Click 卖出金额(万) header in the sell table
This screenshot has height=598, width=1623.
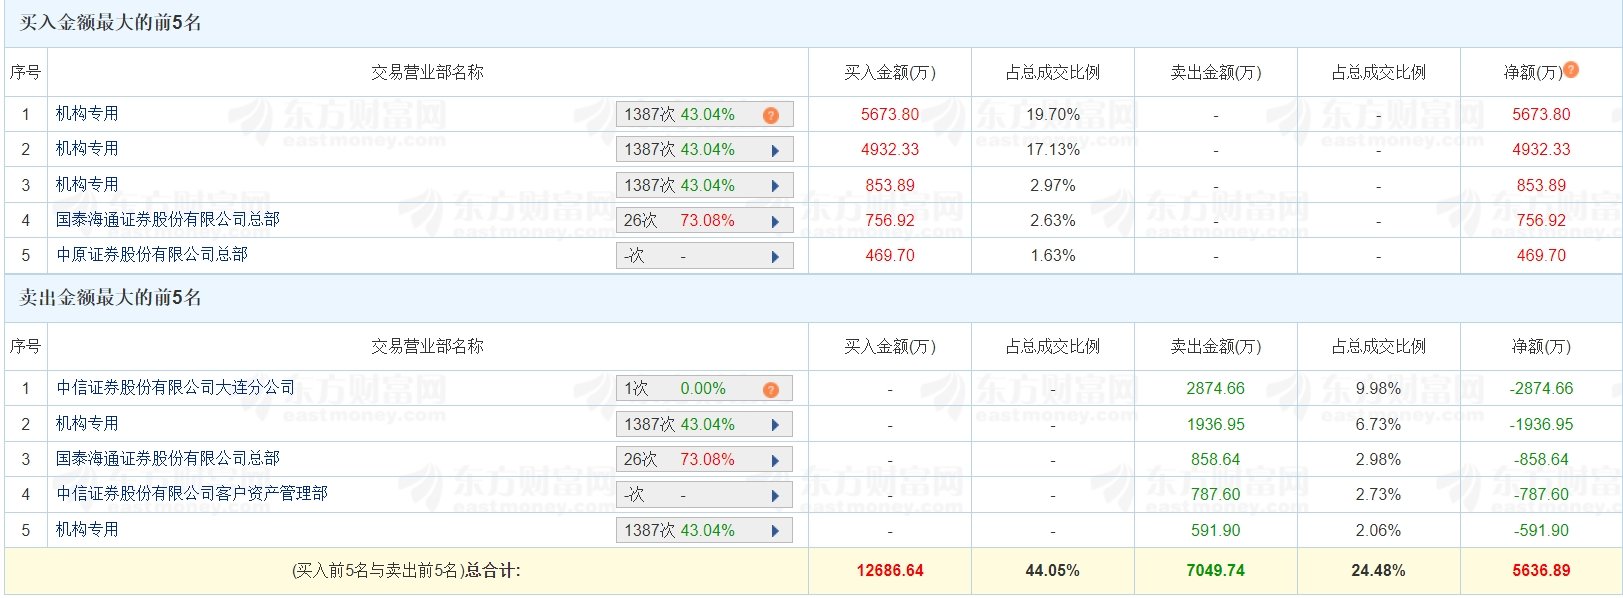point(1216,346)
